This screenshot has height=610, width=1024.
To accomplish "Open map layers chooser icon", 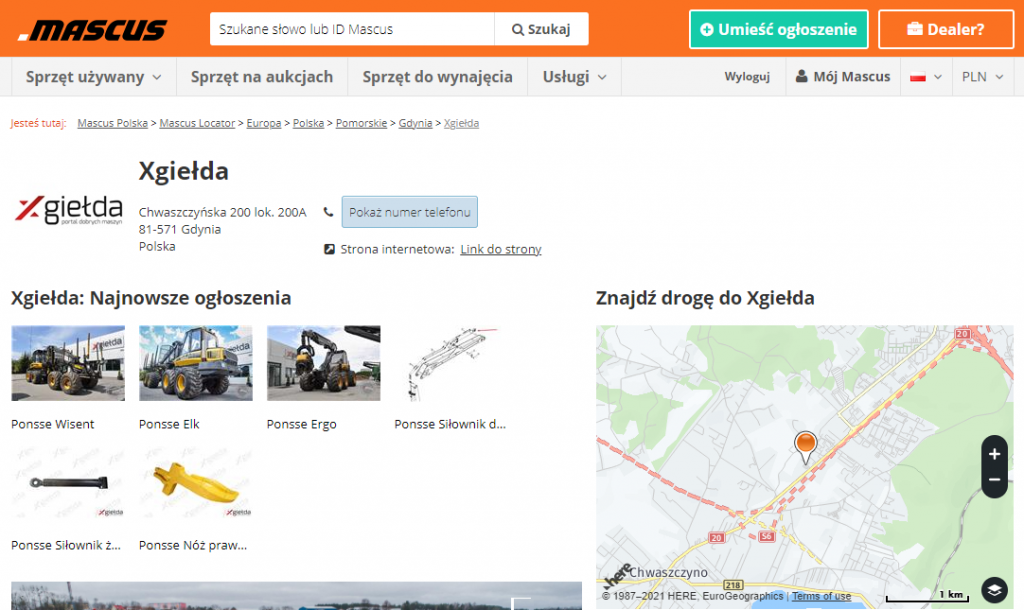I will point(994,590).
